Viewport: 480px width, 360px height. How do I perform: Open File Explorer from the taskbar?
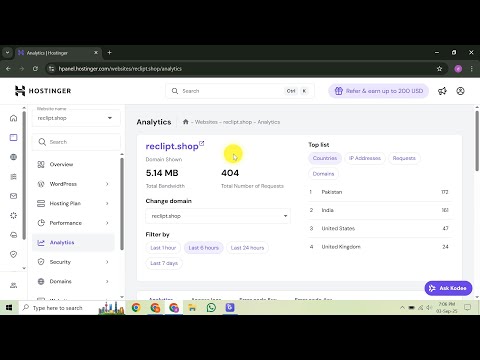(192, 307)
